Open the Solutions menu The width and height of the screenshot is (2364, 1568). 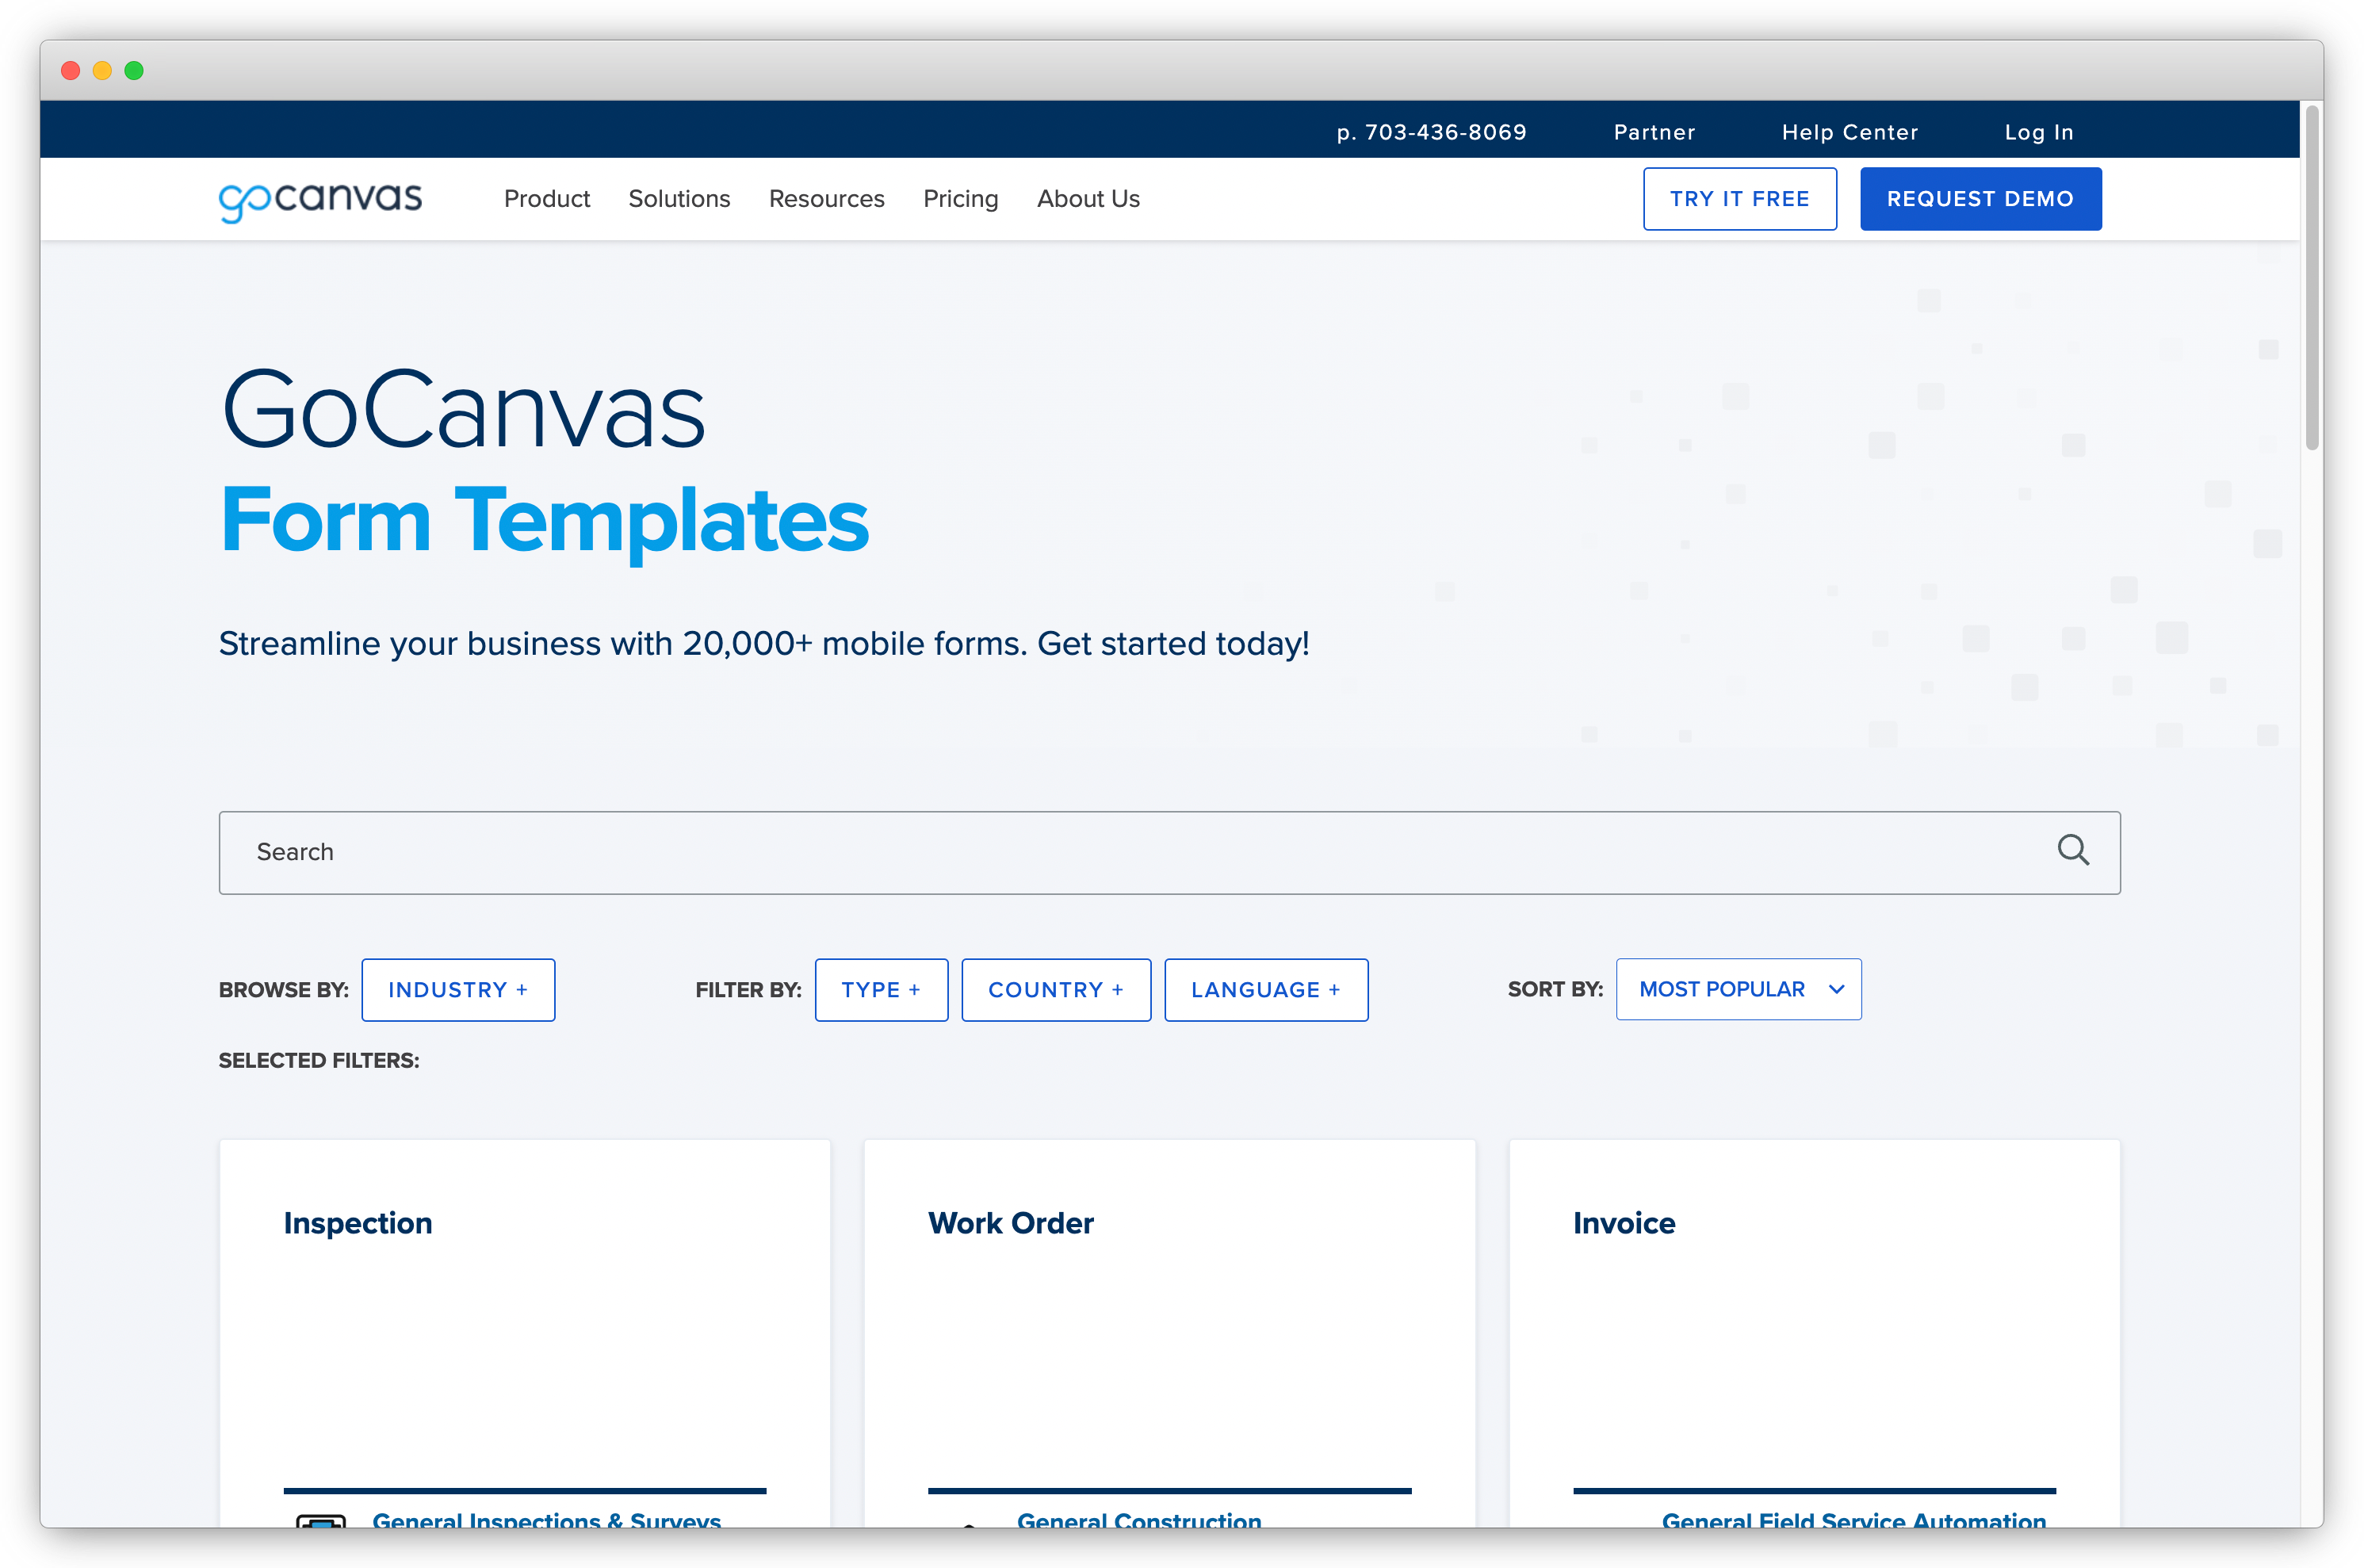pos(679,199)
